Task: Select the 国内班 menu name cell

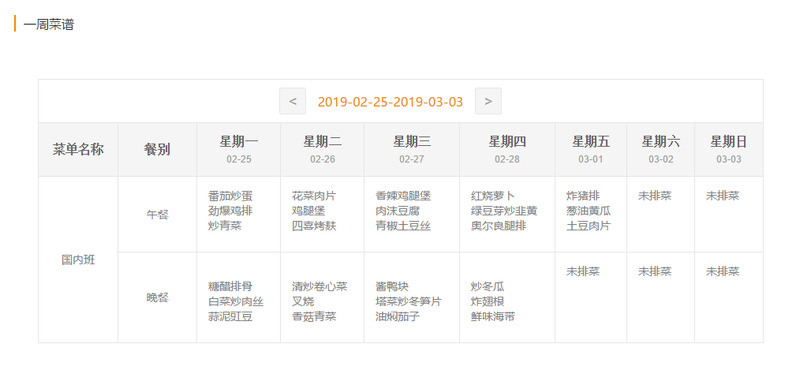Action: coord(78,260)
